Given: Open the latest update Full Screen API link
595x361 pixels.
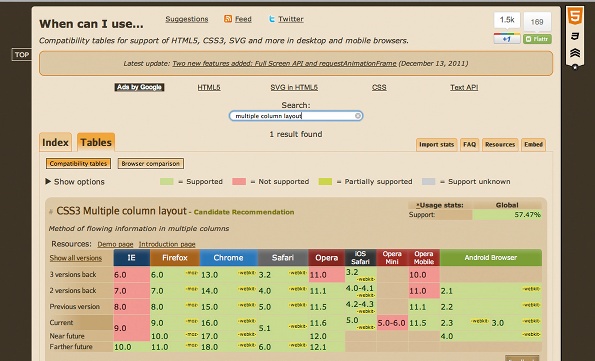Looking at the screenshot, I should pos(284,63).
